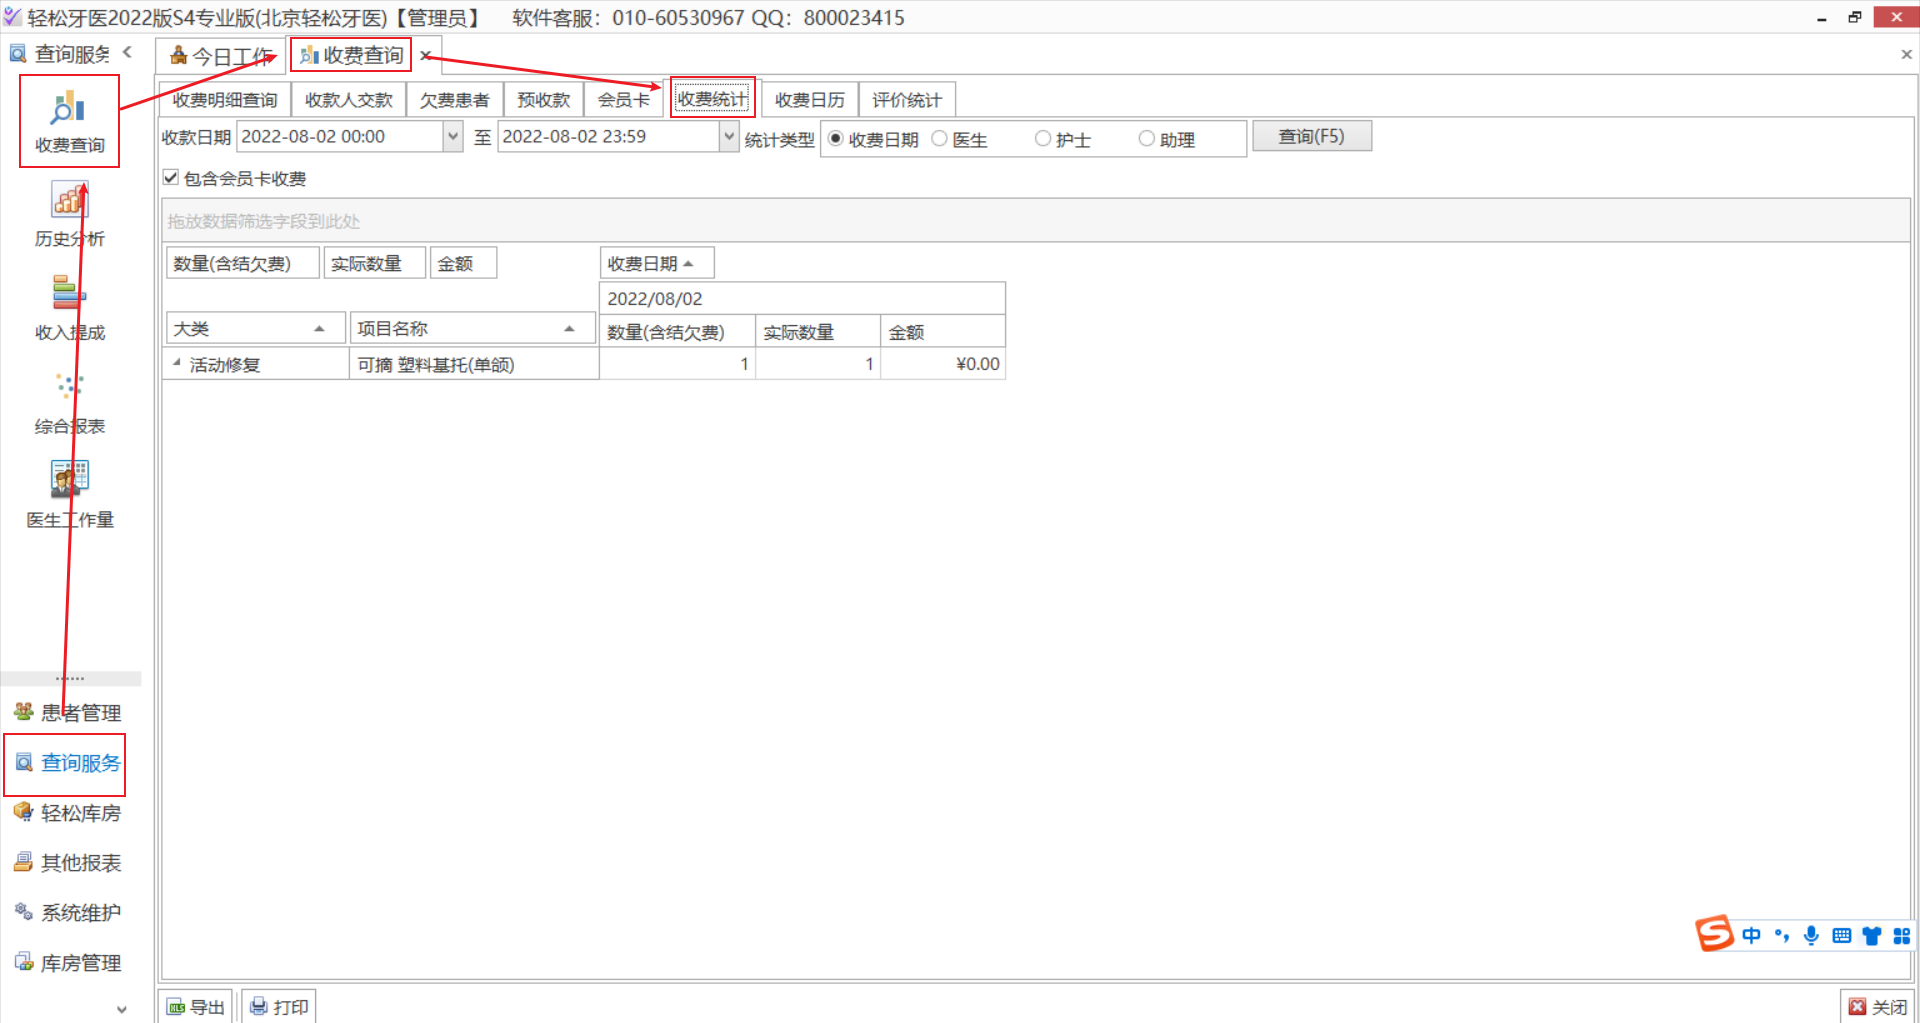Screen dimensions: 1920x1023
Task: Select 查询服务 module in bottom navigation
Action: [x=68, y=763]
